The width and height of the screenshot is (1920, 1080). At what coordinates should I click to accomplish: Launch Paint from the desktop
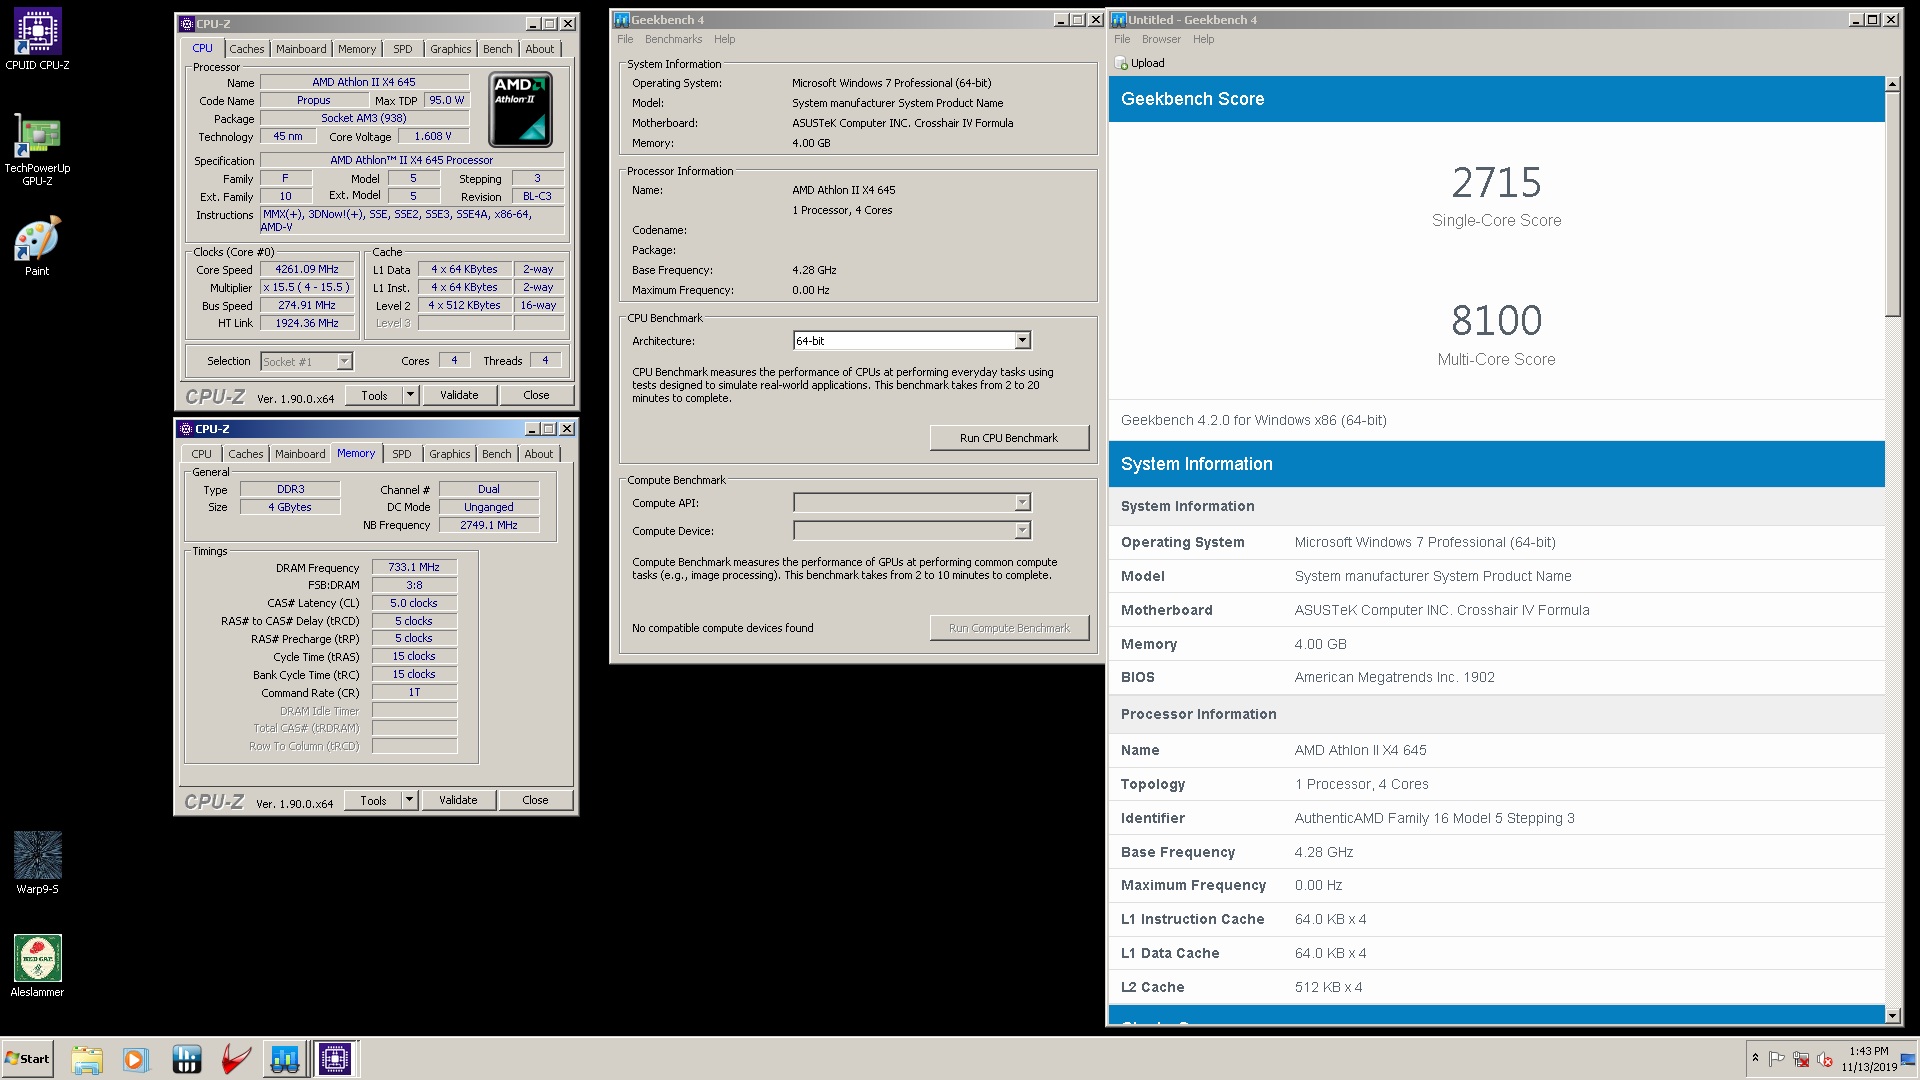(x=37, y=246)
